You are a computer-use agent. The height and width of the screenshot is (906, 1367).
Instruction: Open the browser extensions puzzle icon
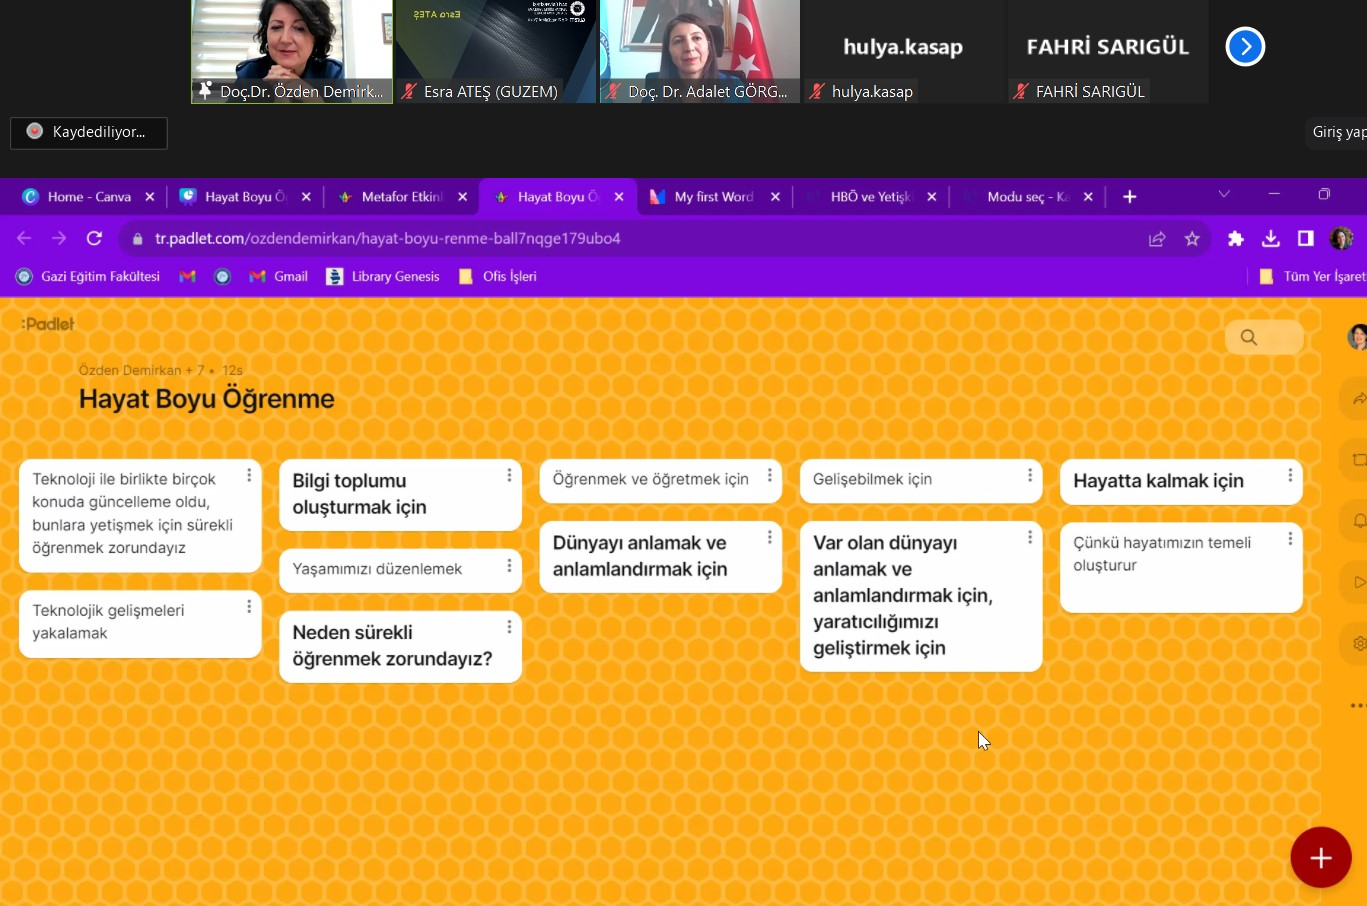[1236, 239]
